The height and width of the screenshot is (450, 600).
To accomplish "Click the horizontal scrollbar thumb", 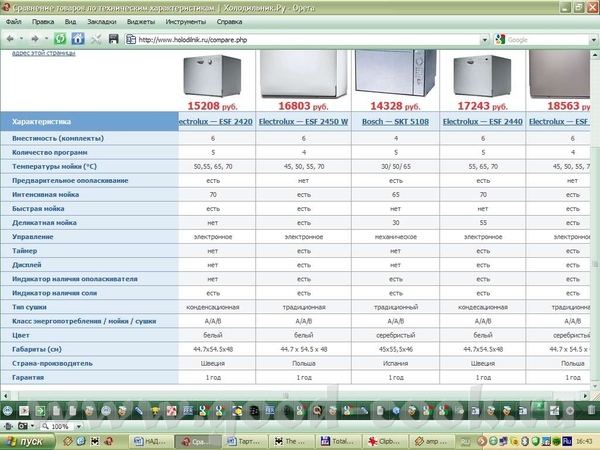I will click(x=285, y=395).
